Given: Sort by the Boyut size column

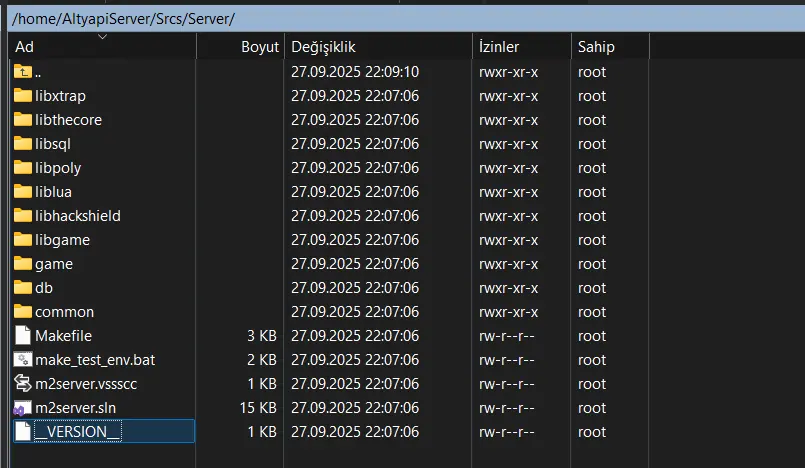Looking at the screenshot, I should [x=259, y=47].
